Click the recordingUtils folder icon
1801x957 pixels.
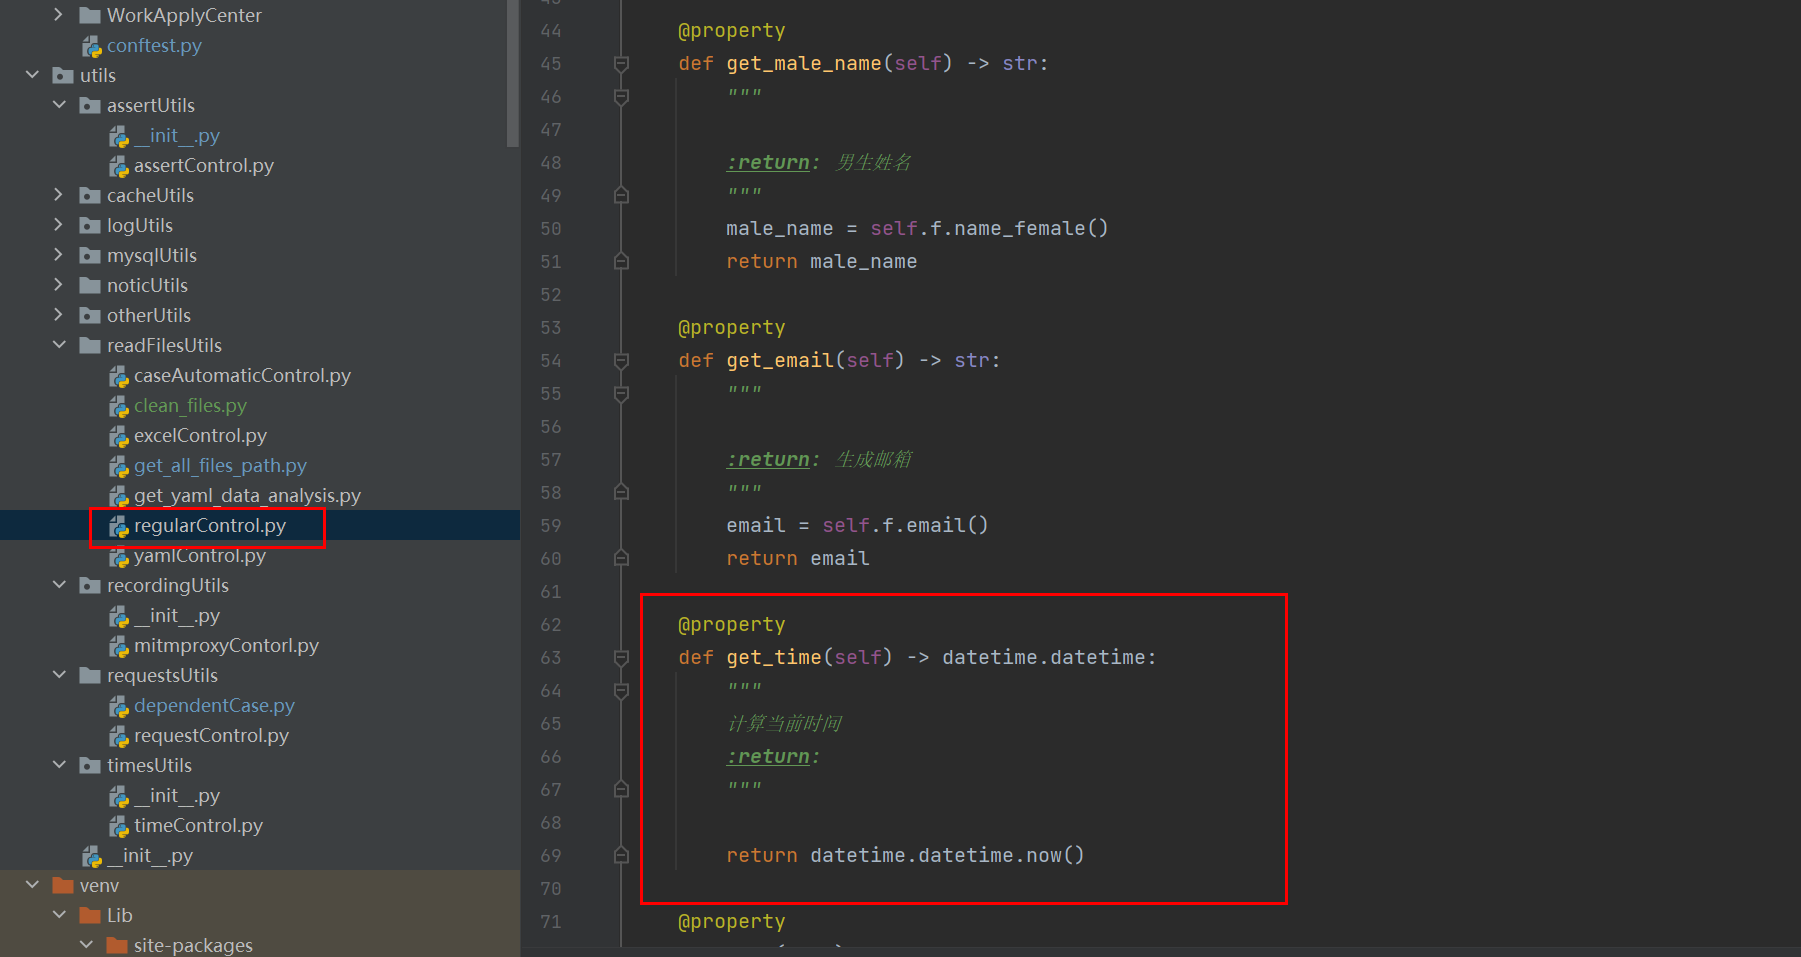90,585
